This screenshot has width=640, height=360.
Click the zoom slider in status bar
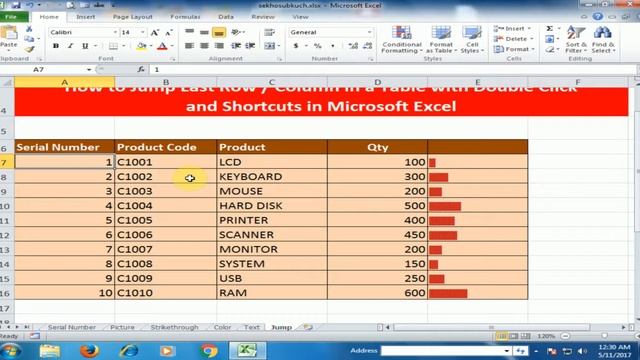pos(604,336)
